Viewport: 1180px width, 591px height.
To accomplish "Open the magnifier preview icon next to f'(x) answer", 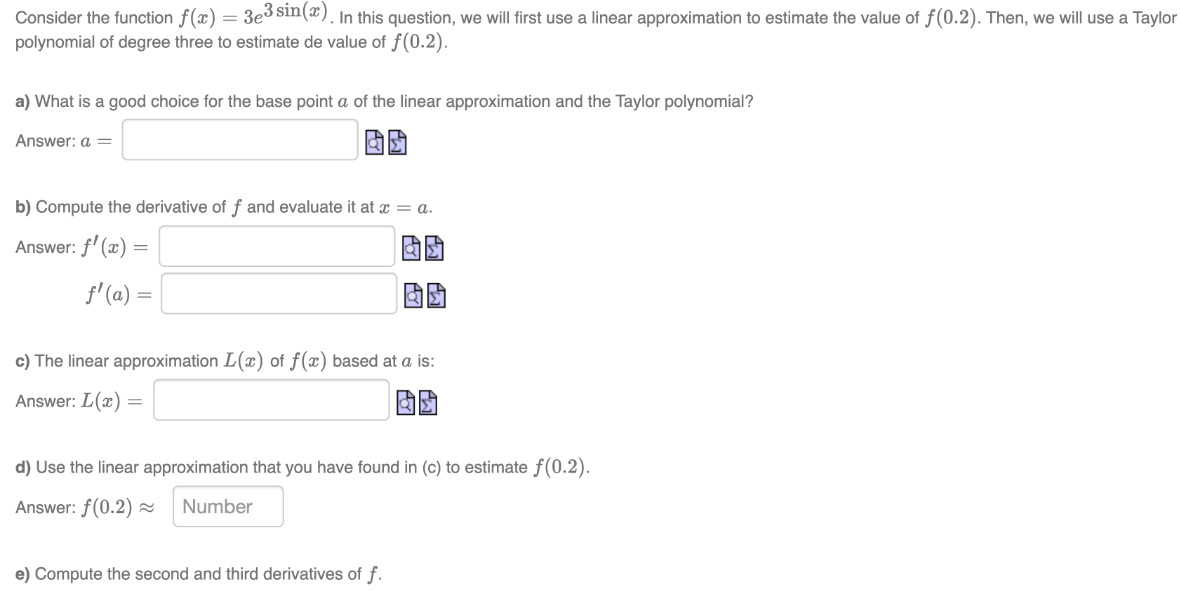I will pos(412,248).
